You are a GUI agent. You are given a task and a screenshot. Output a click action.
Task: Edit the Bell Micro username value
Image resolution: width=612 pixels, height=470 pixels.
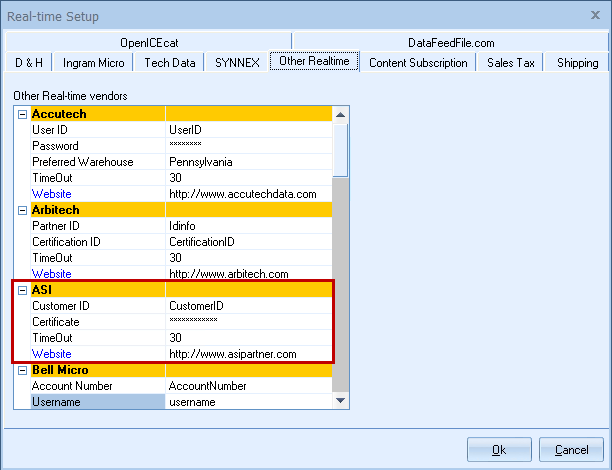(x=249, y=402)
